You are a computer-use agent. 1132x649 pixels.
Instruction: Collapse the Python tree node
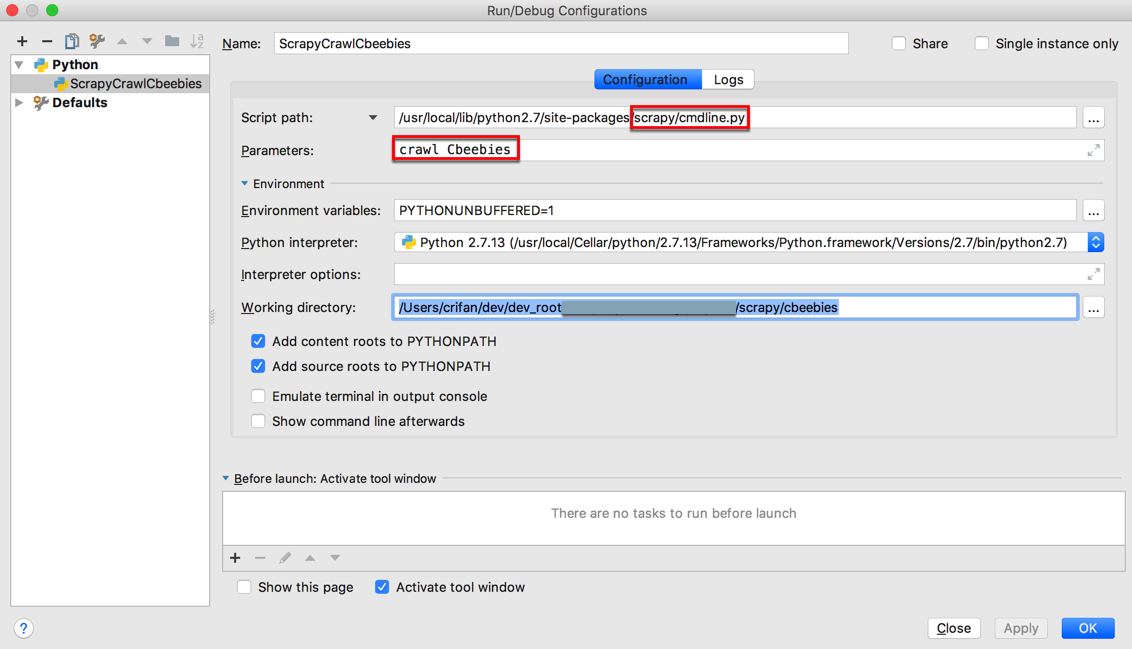(x=19, y=65)
